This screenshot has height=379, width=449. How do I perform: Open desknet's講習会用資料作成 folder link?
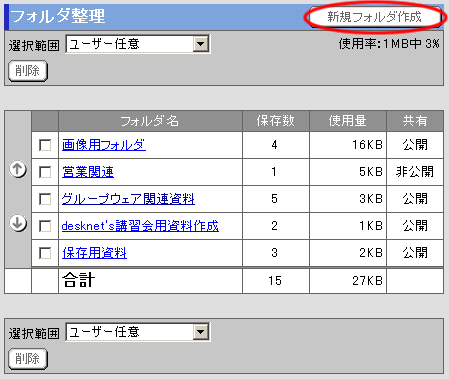tap(140, 226)
